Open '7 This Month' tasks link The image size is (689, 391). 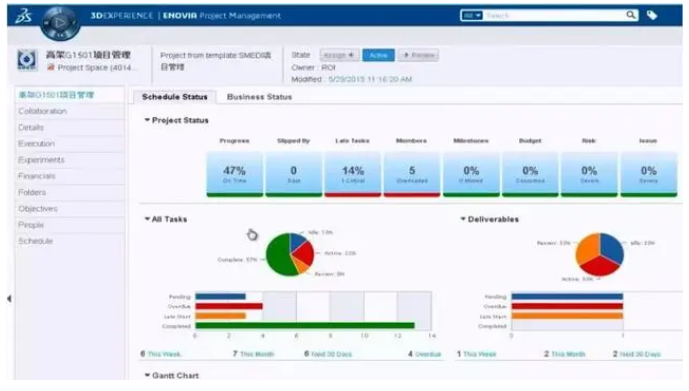254,354
